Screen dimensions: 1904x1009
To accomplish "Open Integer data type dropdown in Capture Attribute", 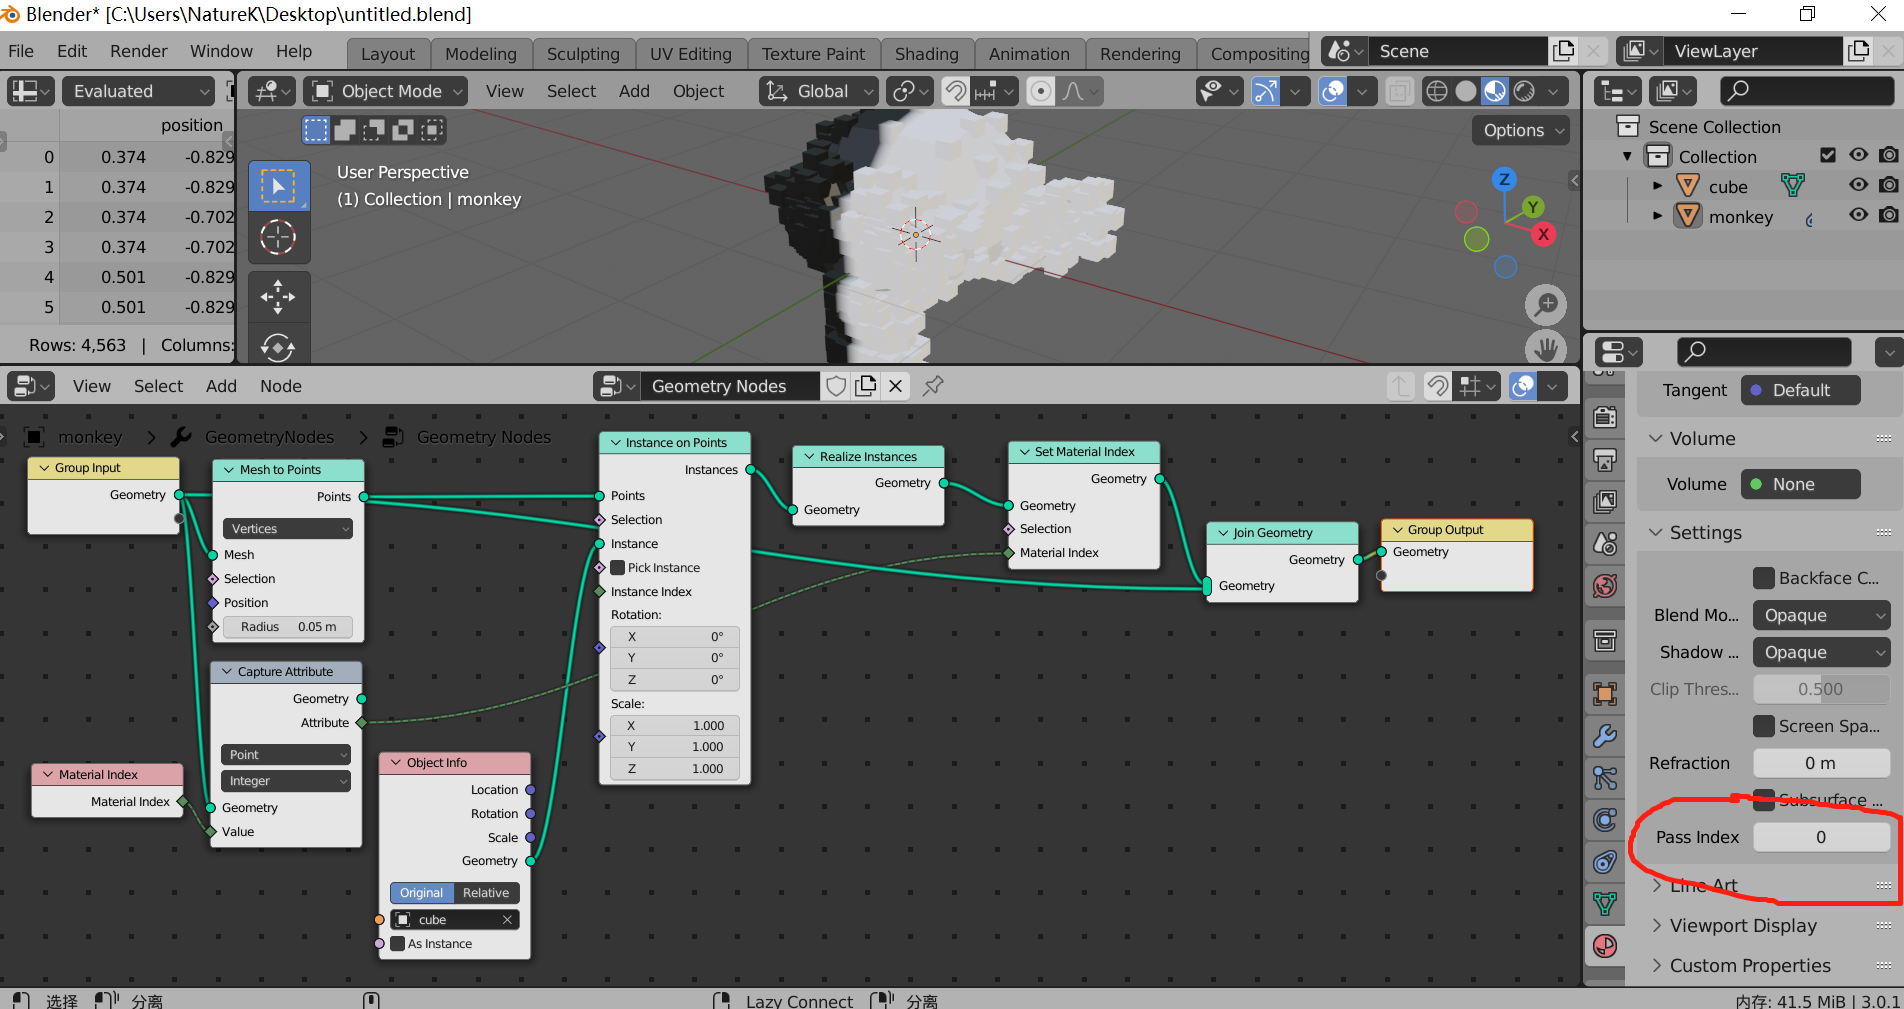I will (x=286, y=781).
